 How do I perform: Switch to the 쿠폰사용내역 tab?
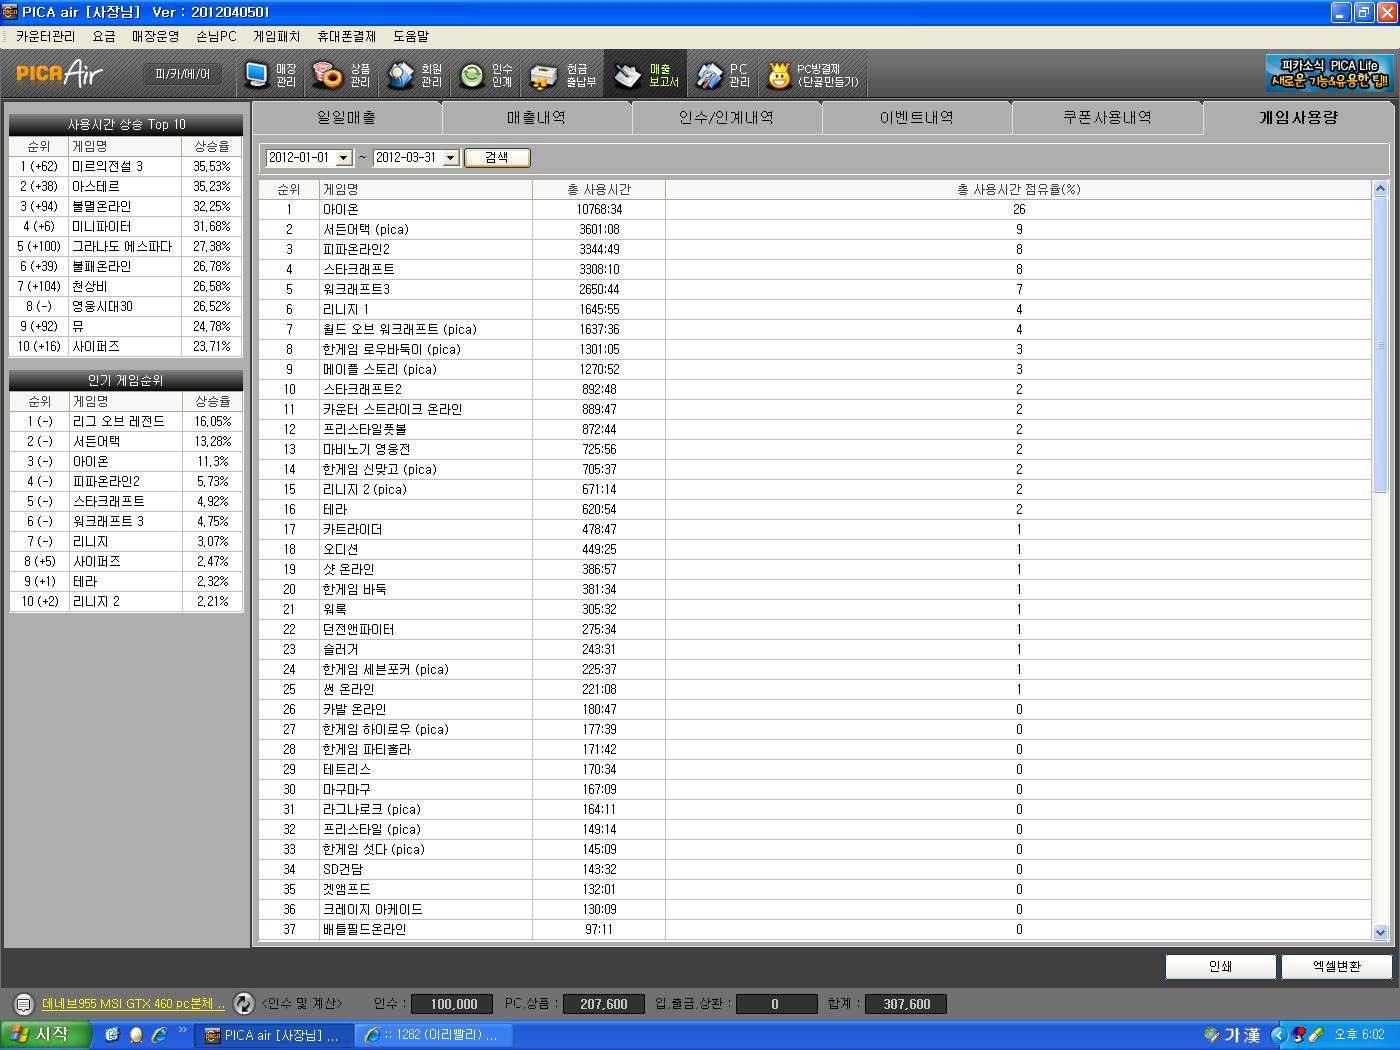coord(1107,117)
